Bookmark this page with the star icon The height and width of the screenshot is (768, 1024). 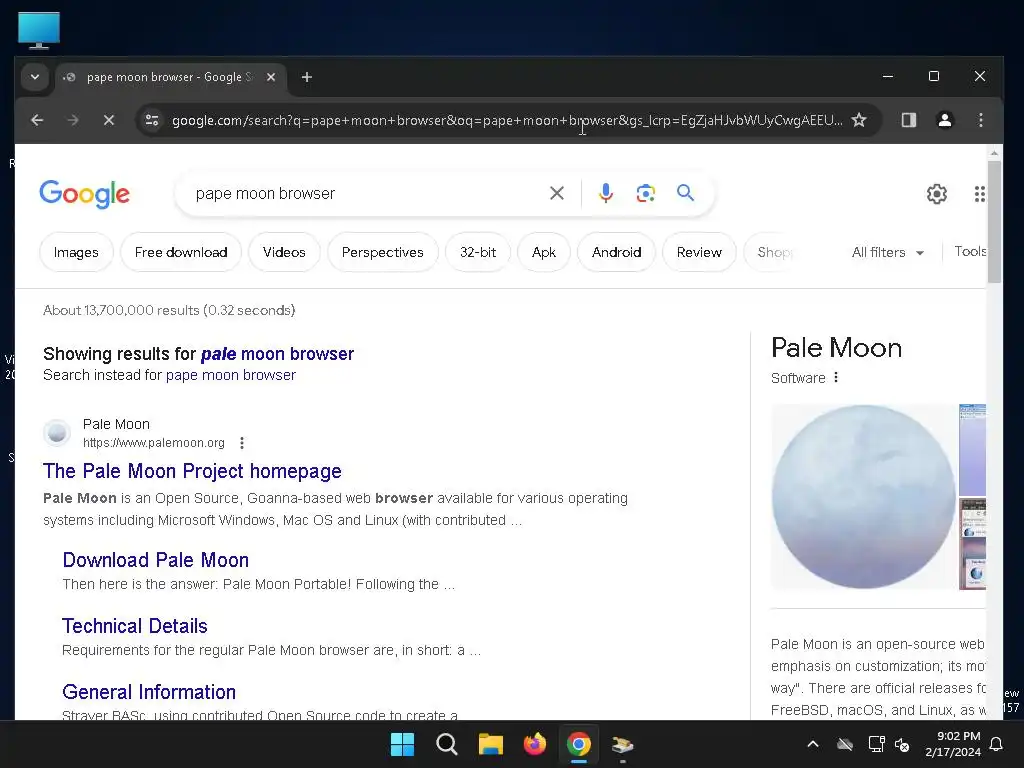(859, 120)
